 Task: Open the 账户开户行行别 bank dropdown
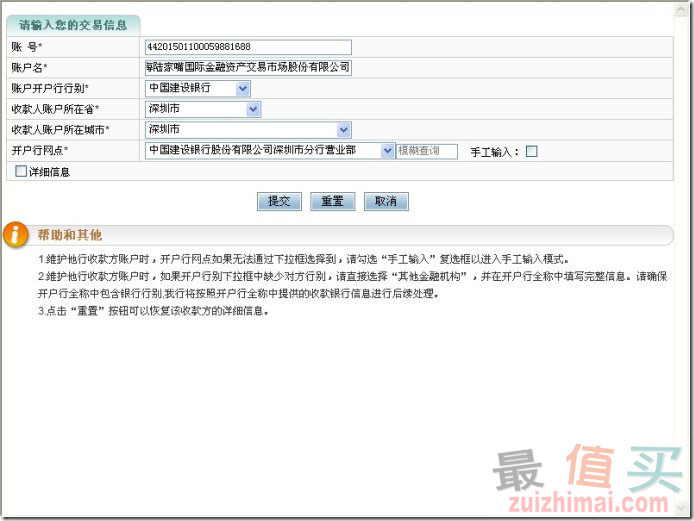click(197, 88)
